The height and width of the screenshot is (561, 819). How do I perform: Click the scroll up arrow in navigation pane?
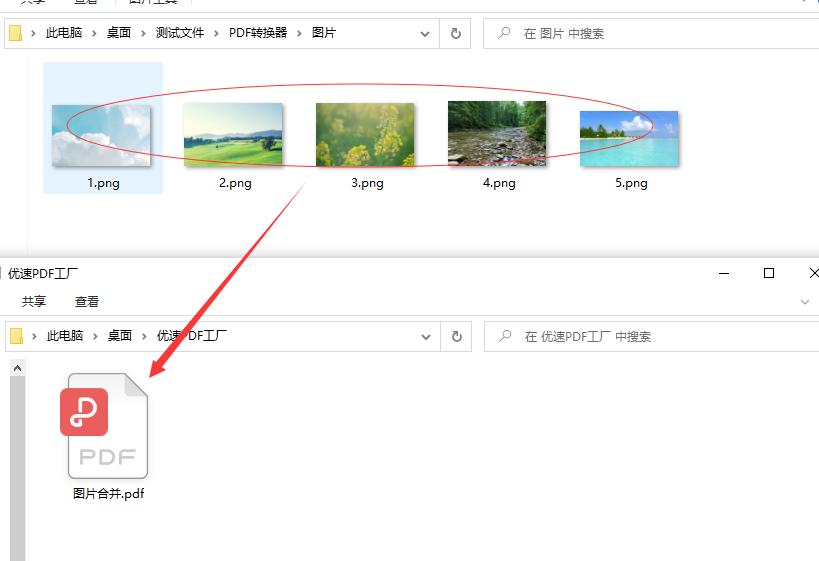17,369
